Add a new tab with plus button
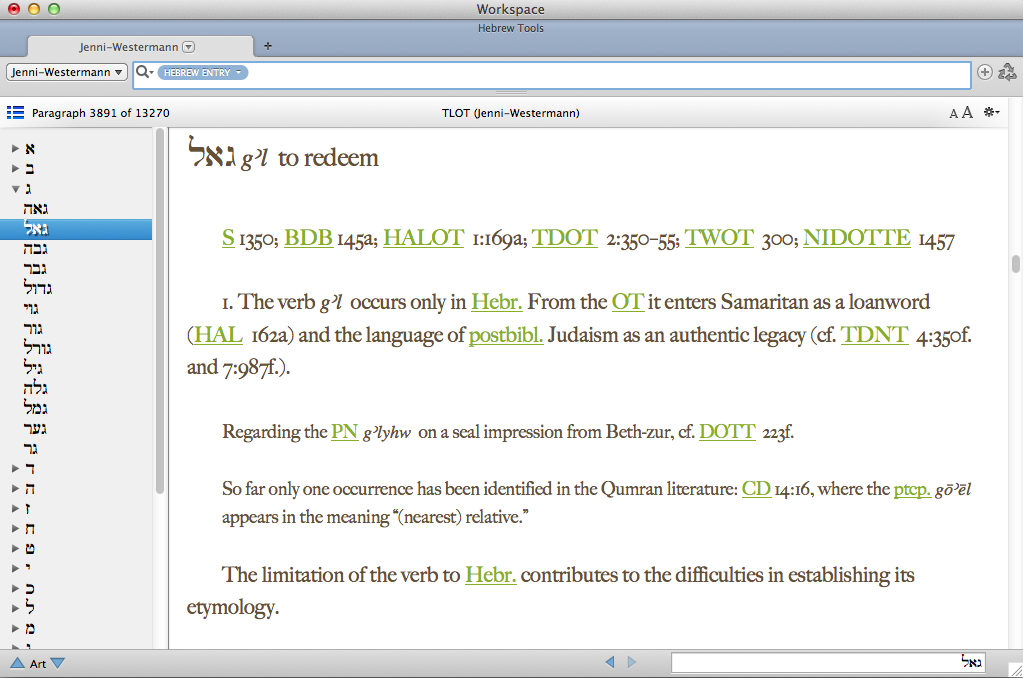Viewport: 1023px width, 678px height. [267, 46]
